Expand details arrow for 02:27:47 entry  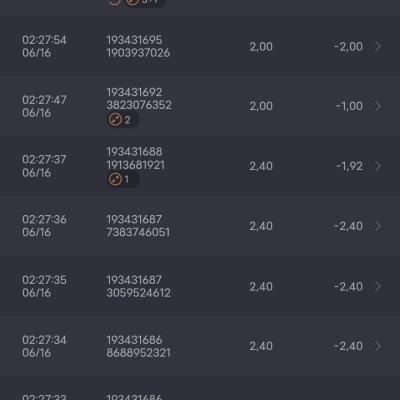pos(378,106)
